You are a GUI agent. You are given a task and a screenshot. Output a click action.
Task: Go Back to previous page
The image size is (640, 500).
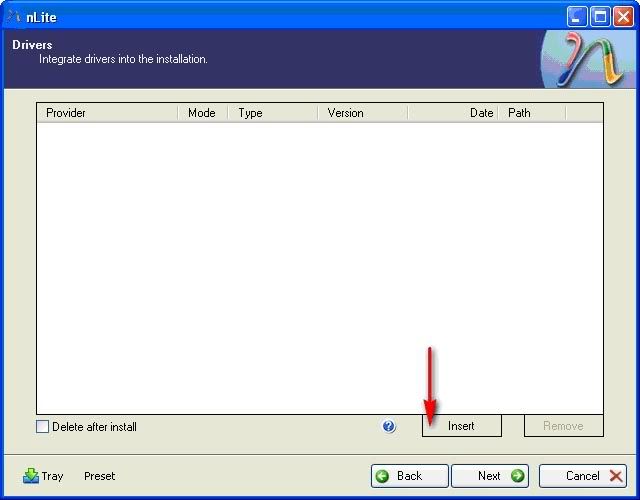pos(410,476)
